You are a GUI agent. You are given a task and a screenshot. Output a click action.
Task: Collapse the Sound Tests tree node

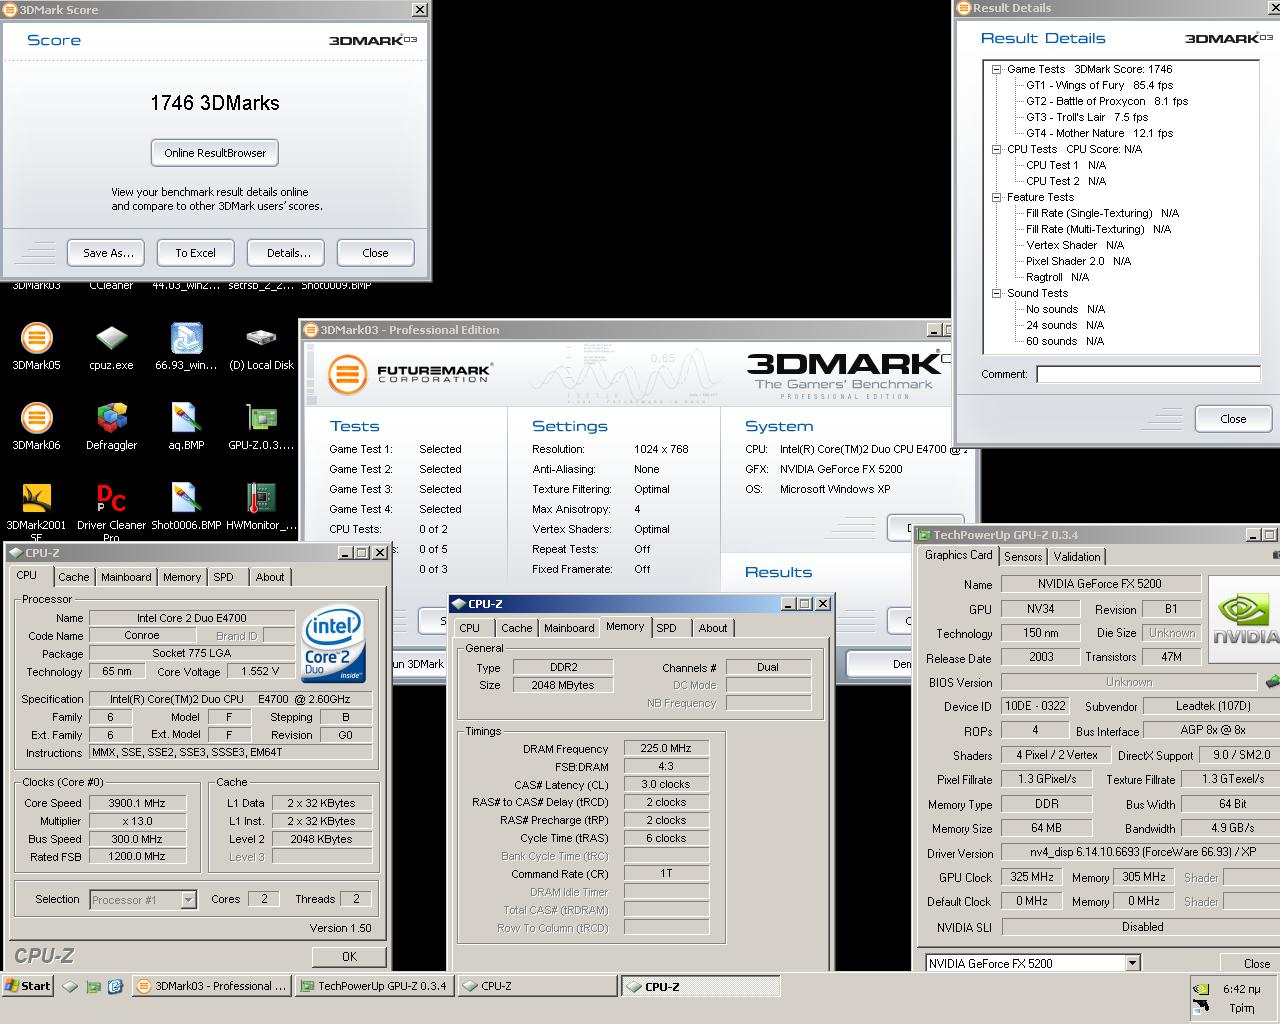coord(996,293)
